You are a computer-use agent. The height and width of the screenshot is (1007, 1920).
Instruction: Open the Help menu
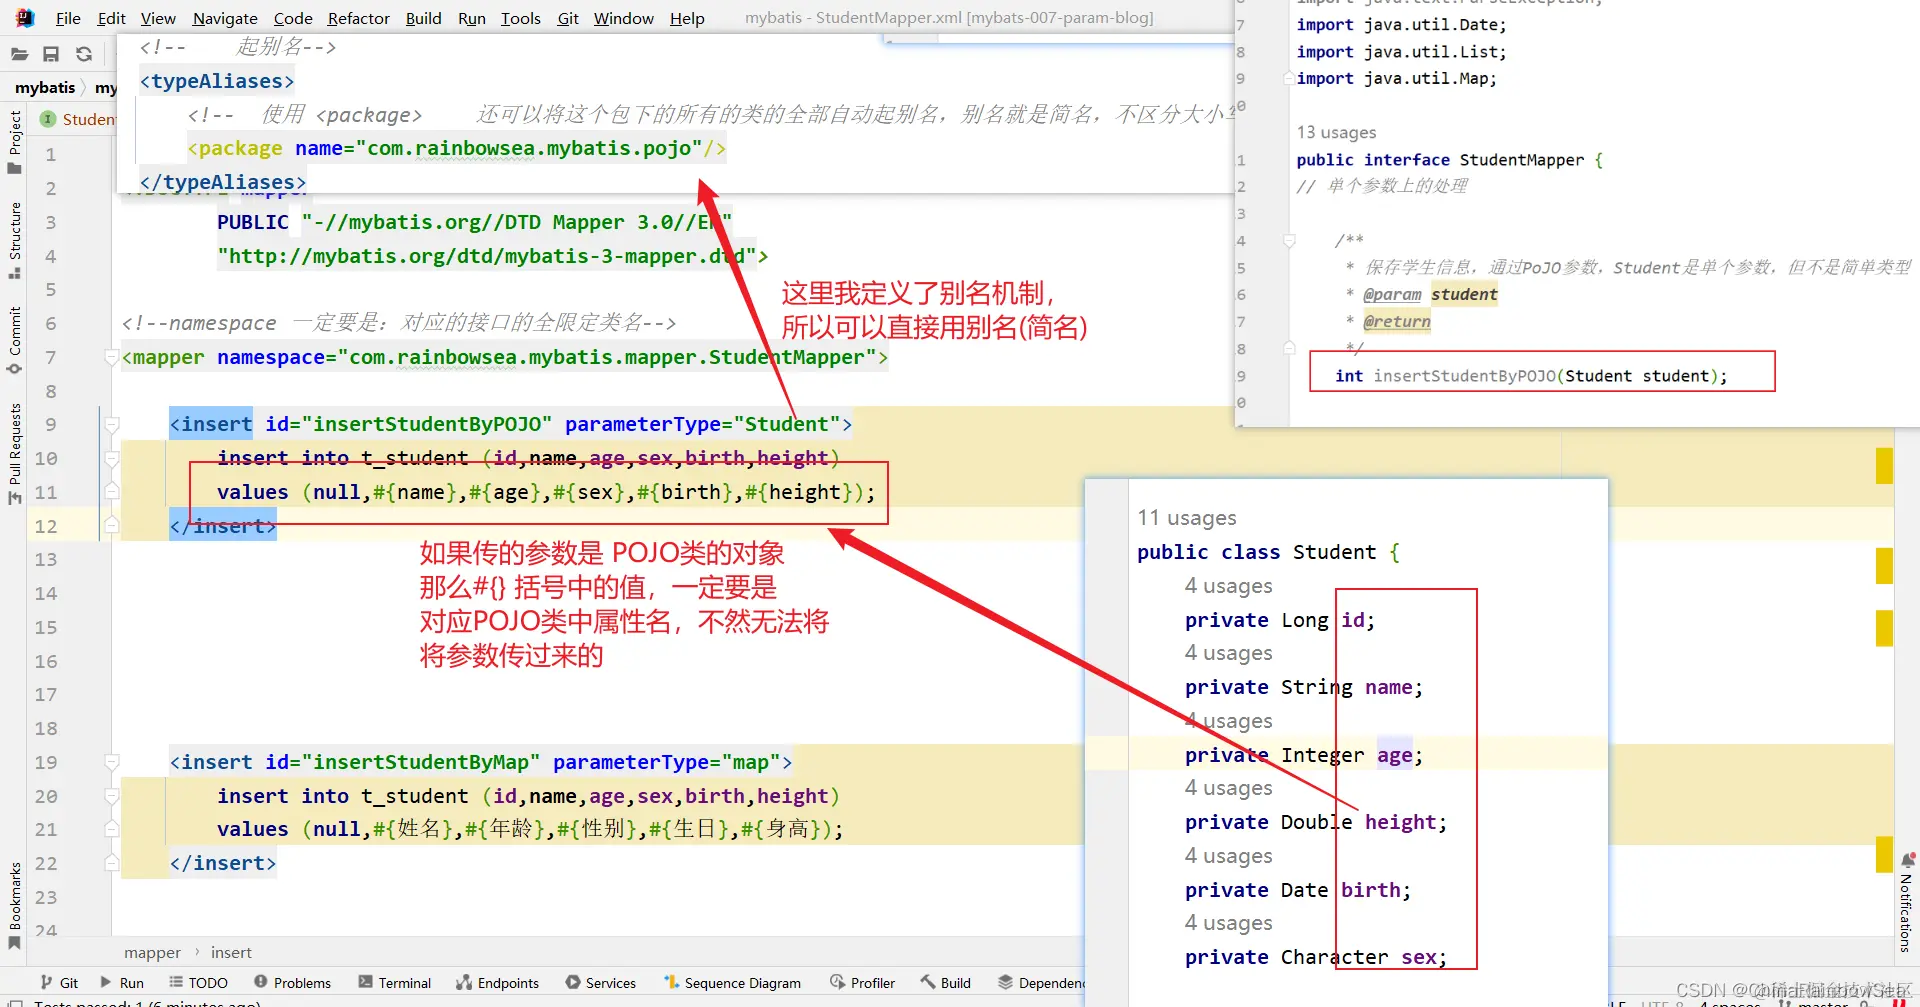pos(687,18)
